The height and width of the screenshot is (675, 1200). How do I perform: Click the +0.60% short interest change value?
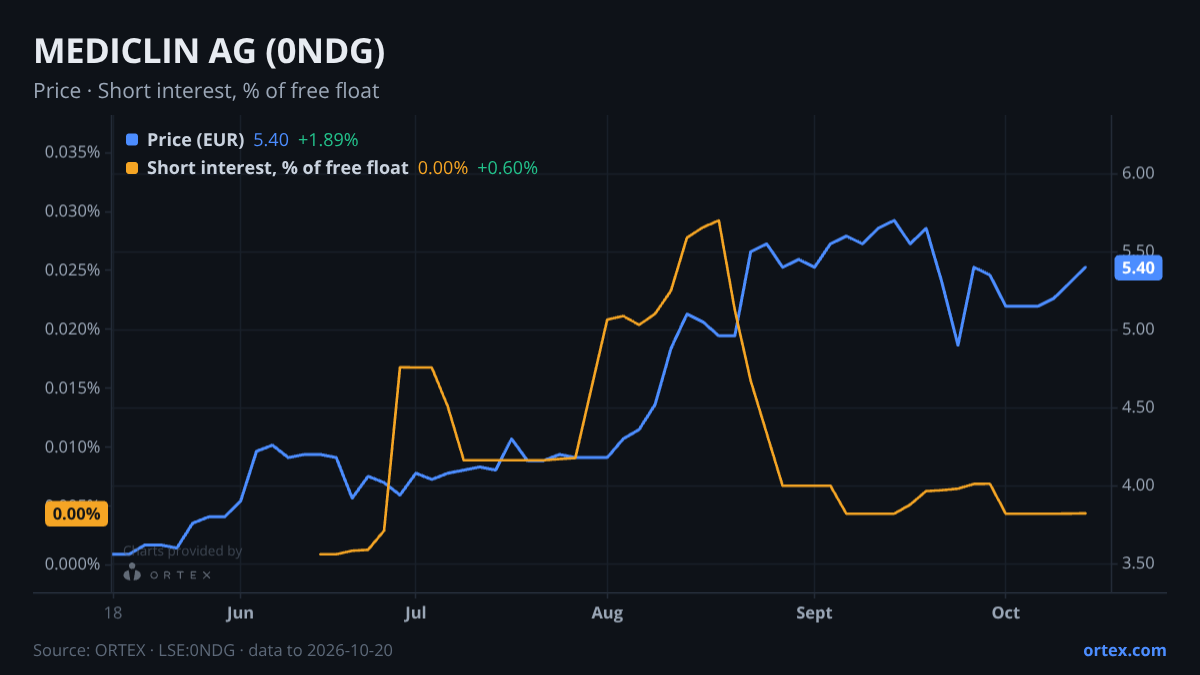pos(507,168)
